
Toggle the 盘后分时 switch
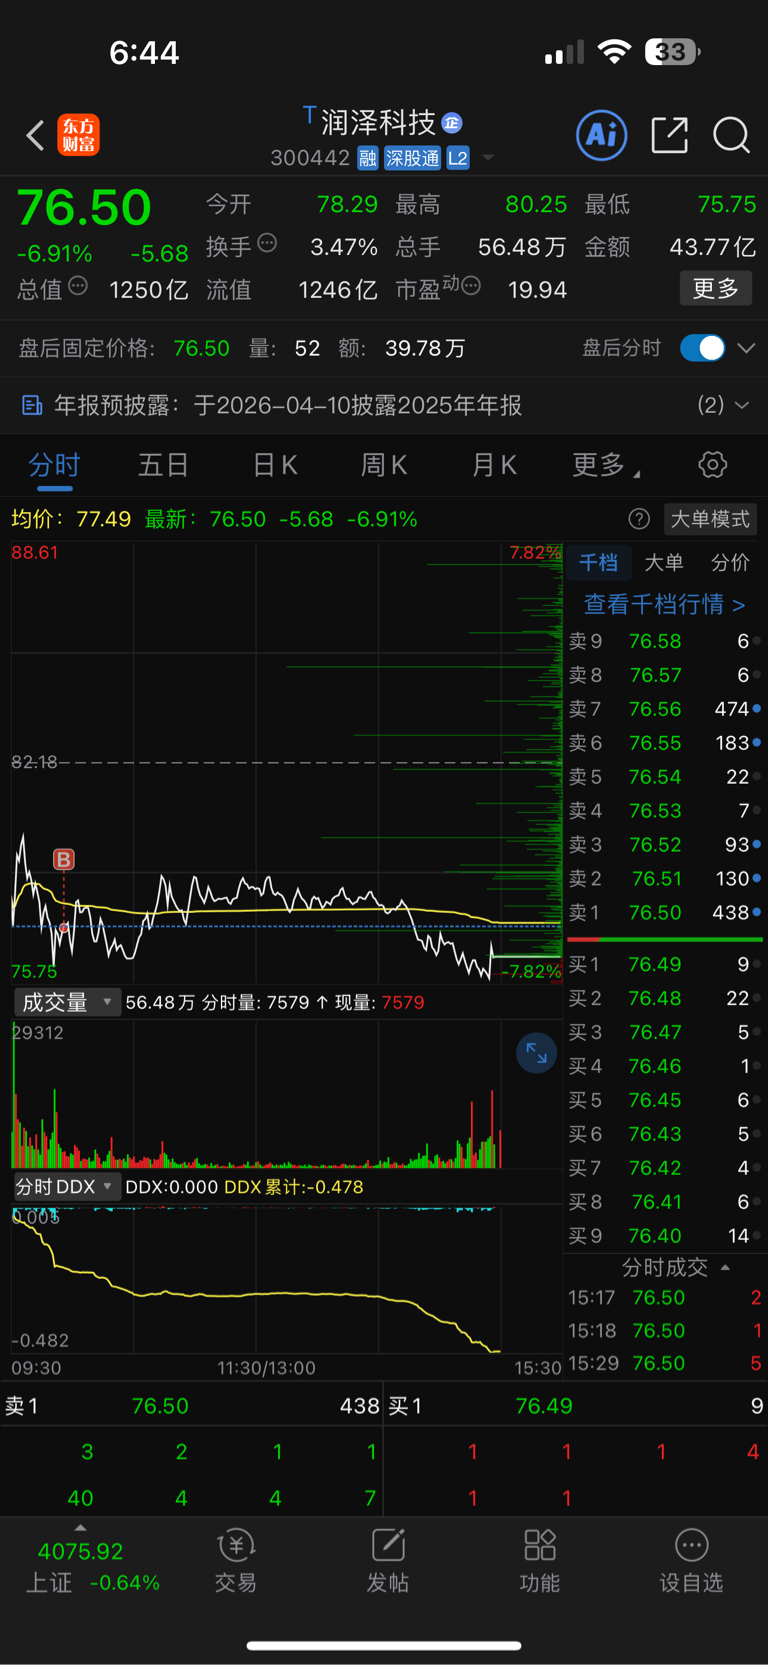click(702, 348)
